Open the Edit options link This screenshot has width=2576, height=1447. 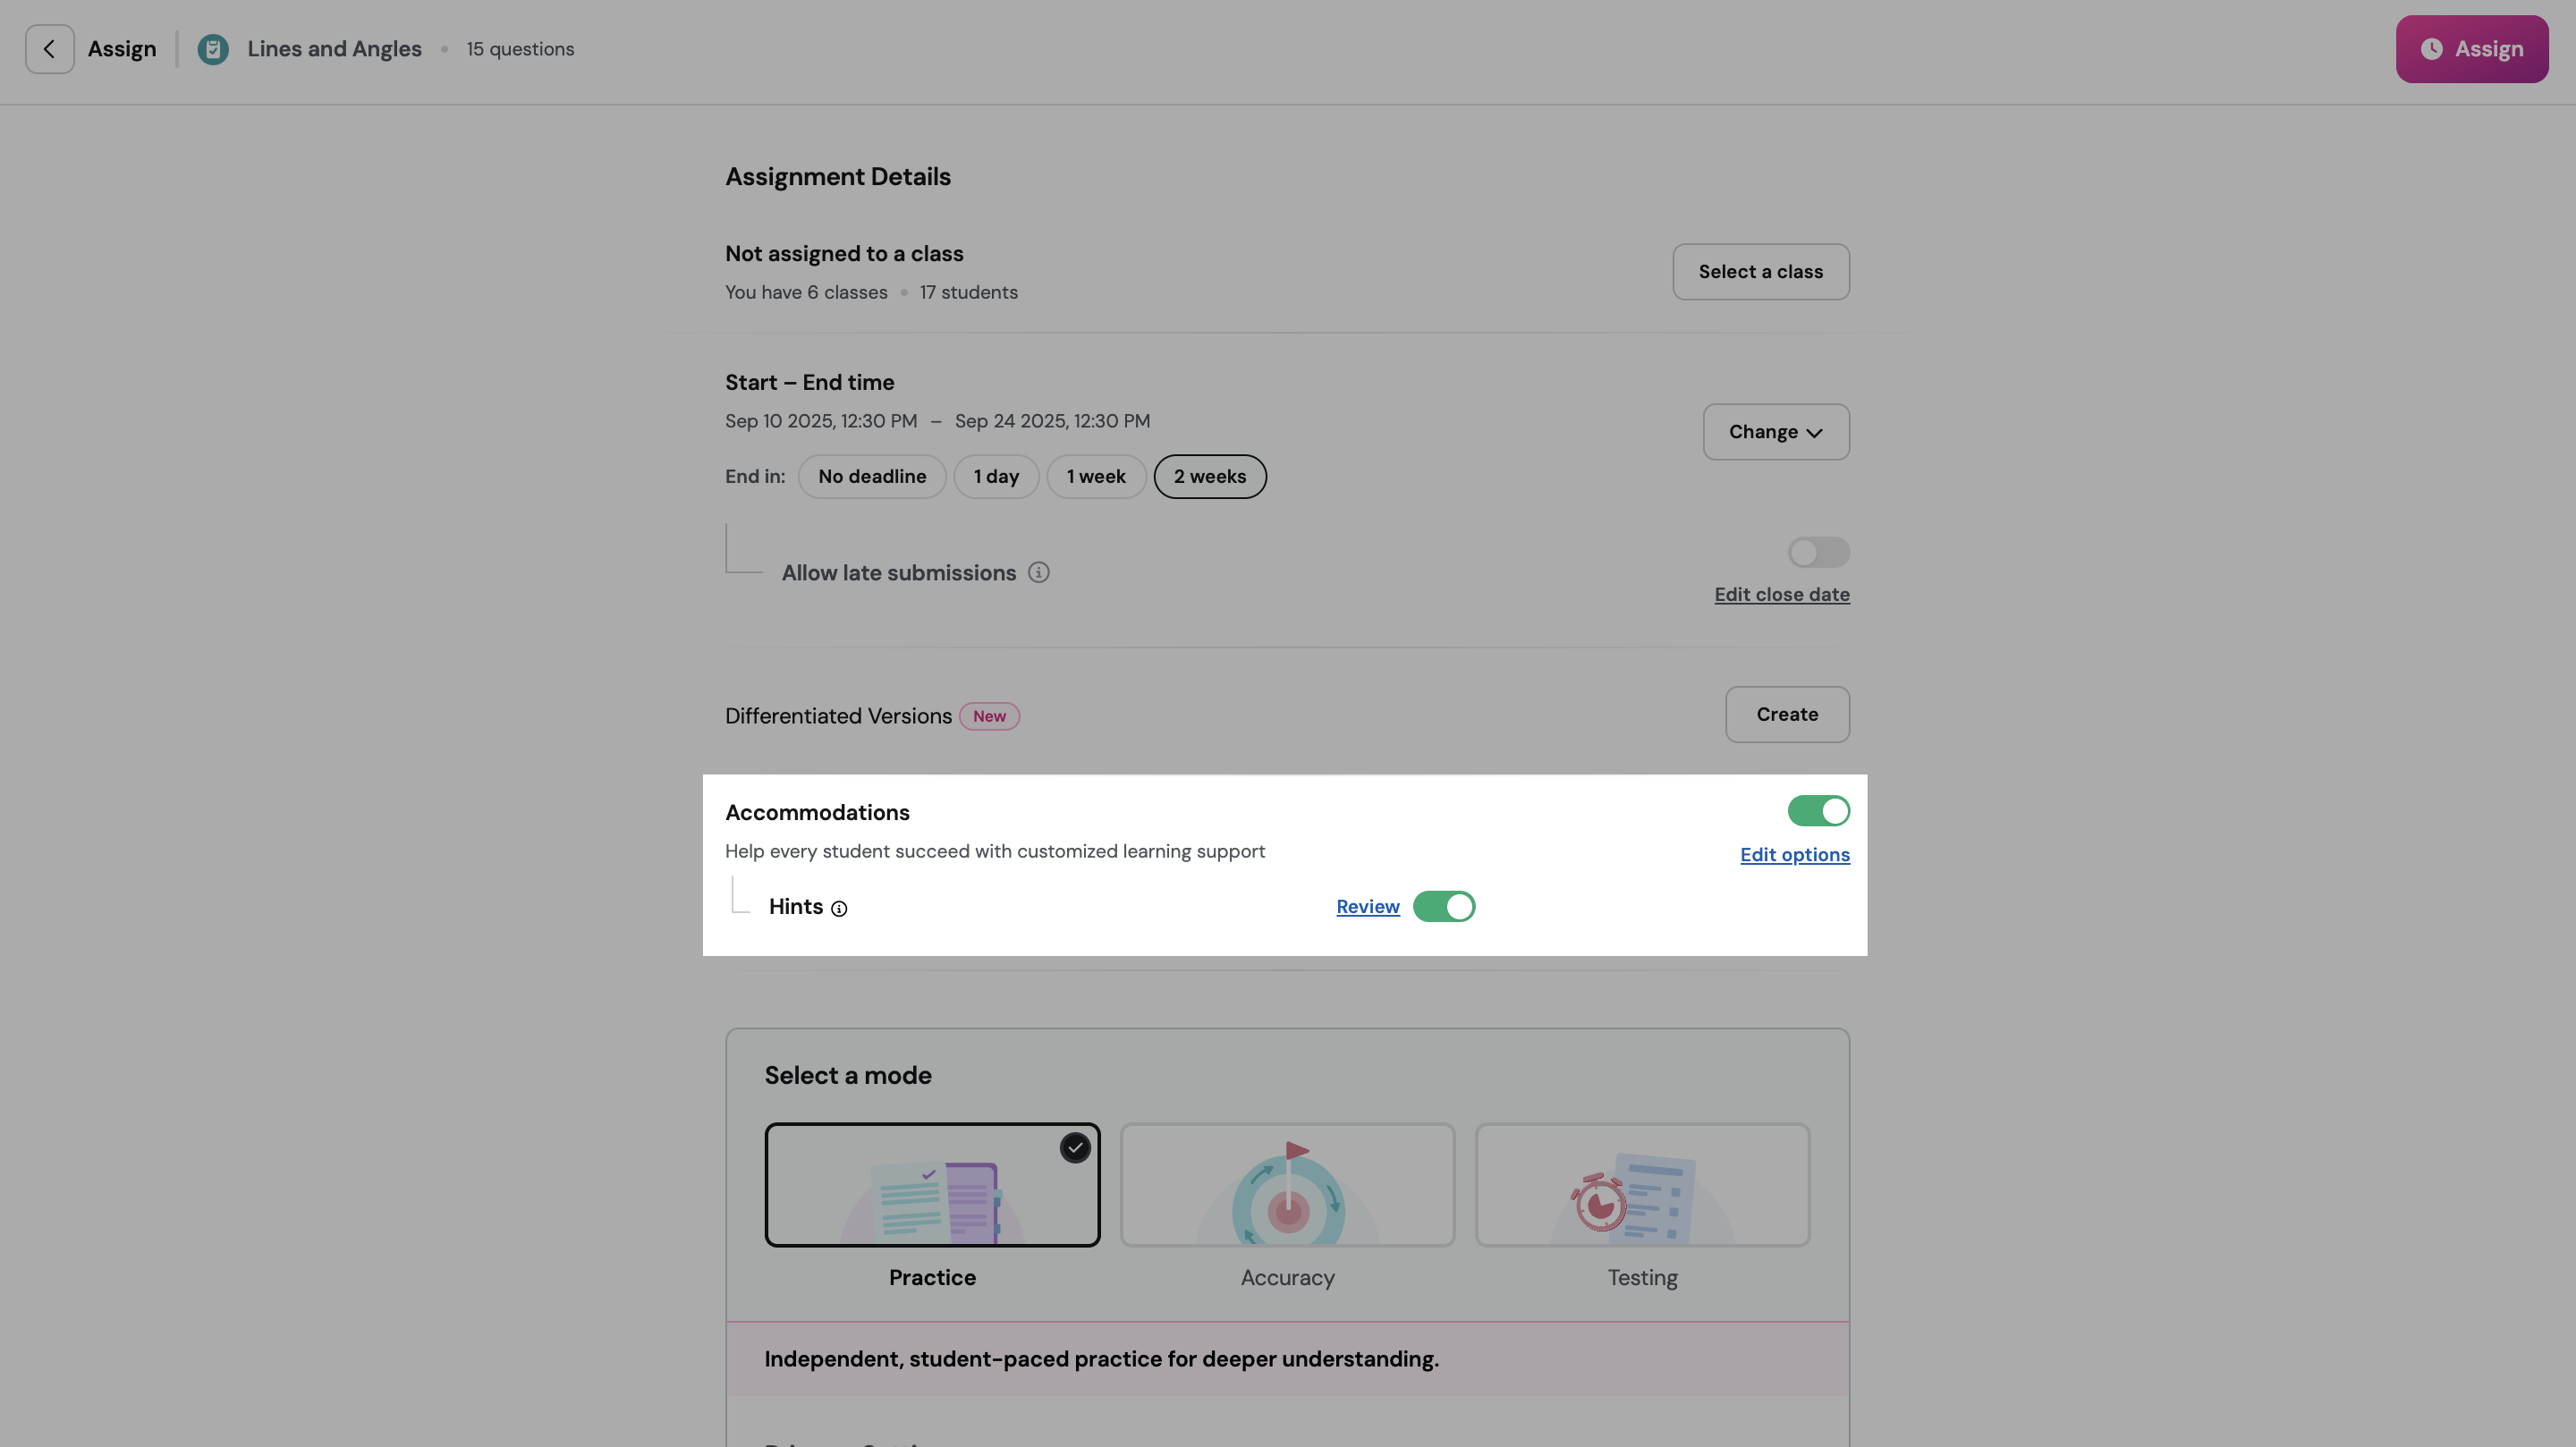point(1794,855)
